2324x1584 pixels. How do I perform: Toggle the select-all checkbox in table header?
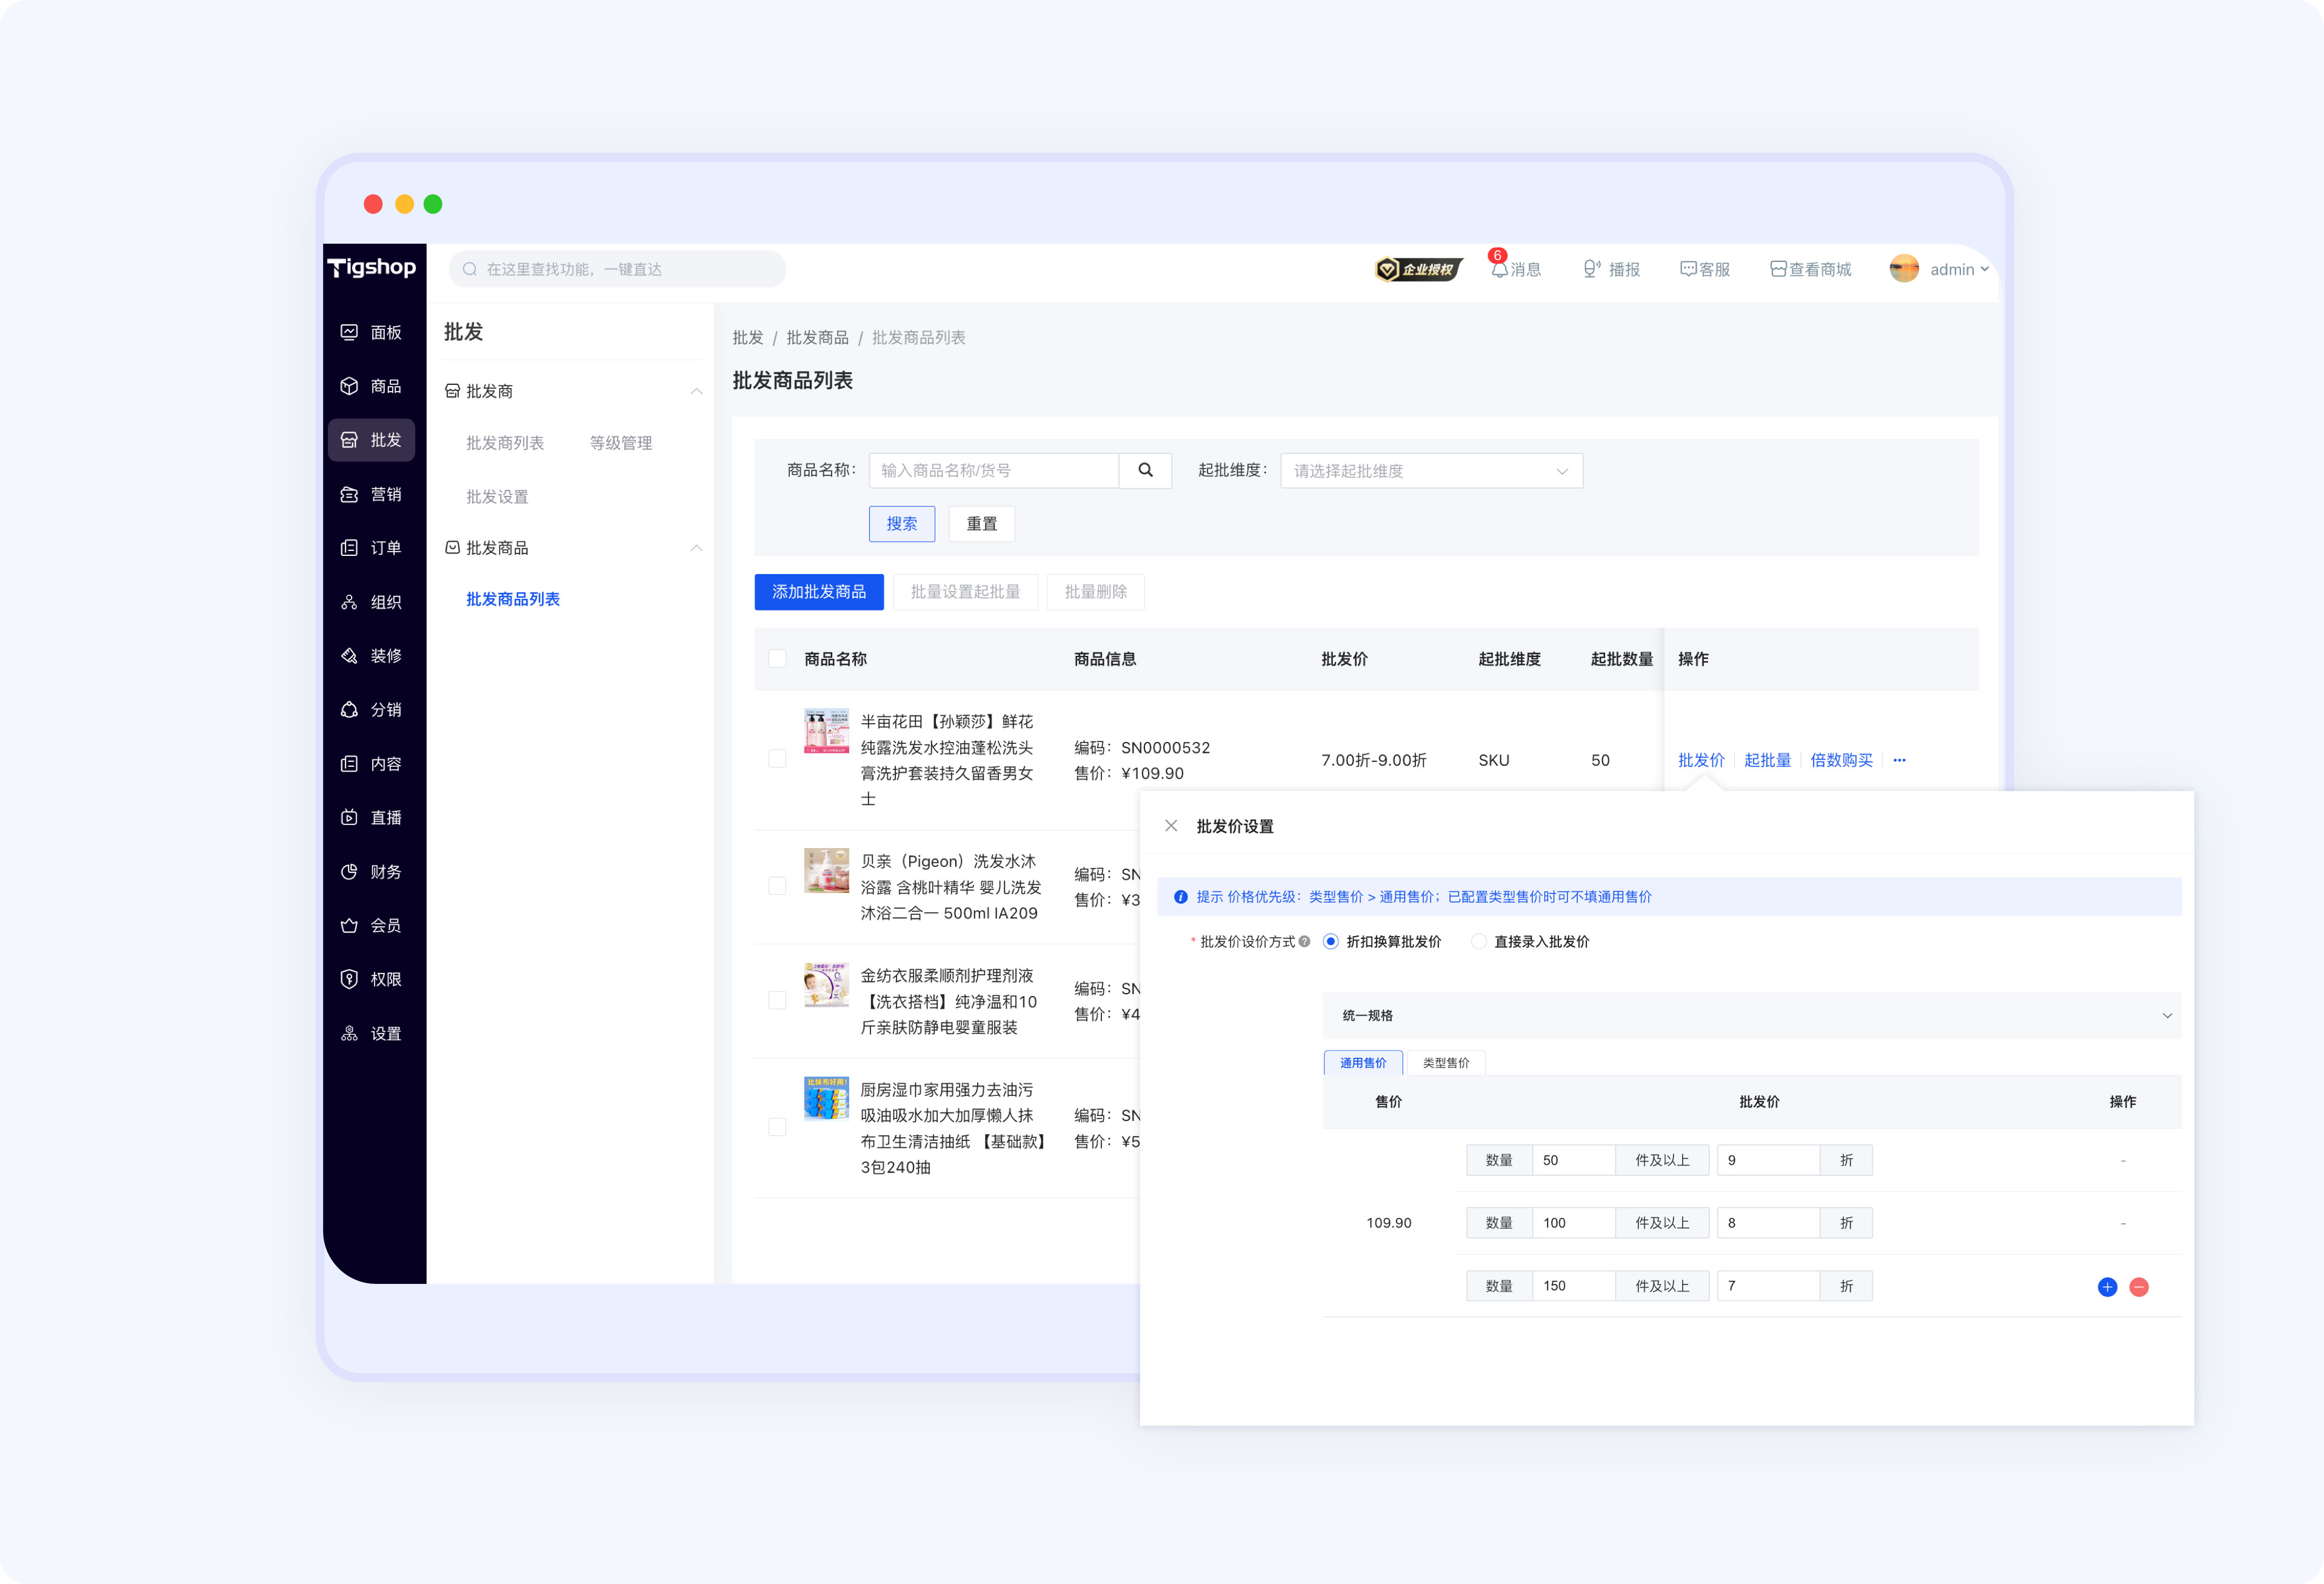coord(777,659)
